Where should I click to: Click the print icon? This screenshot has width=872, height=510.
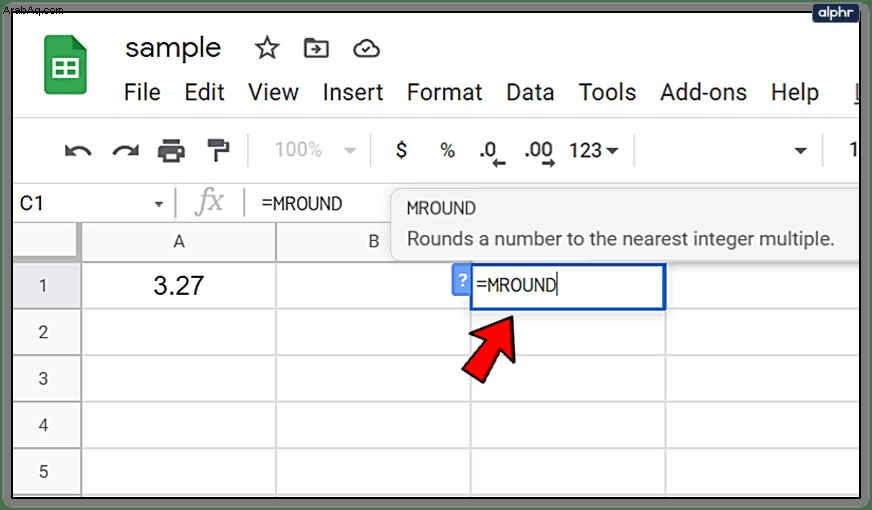(x=171, y=151)
